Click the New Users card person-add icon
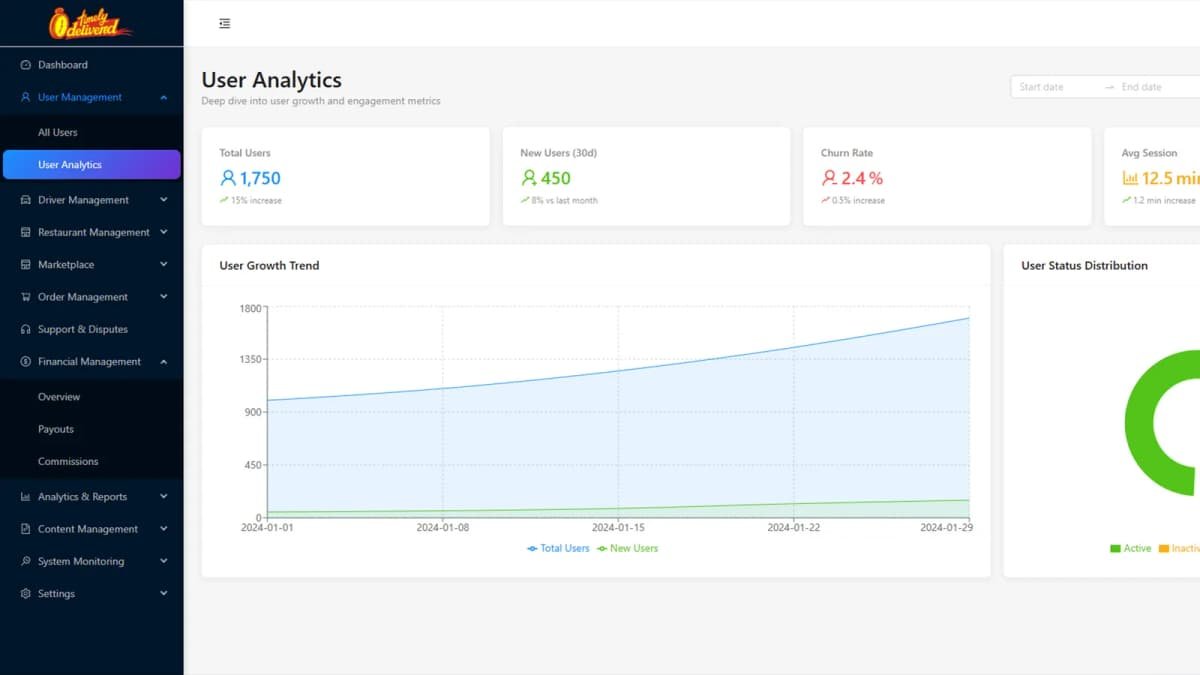The height and width of the screenshot is (675, 1200). (529, 178)
